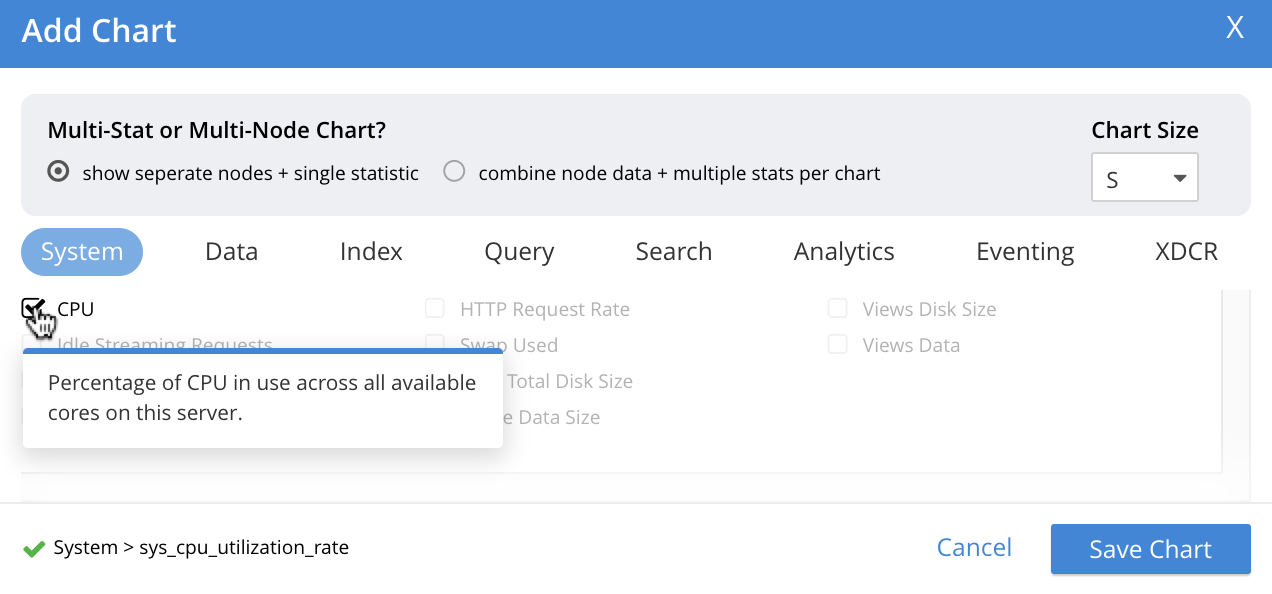Click the green checkmark status icon
Screen dimensions: 1272x594
point(34,547)
